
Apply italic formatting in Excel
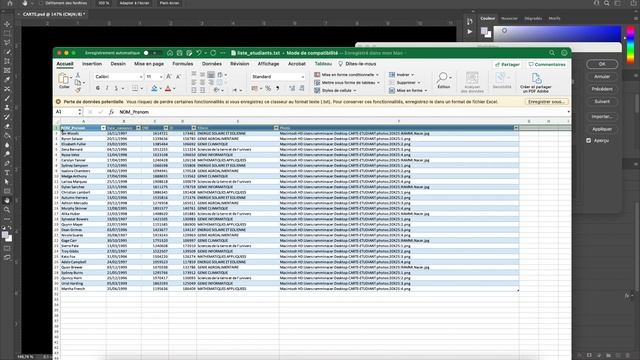point(107,88)
